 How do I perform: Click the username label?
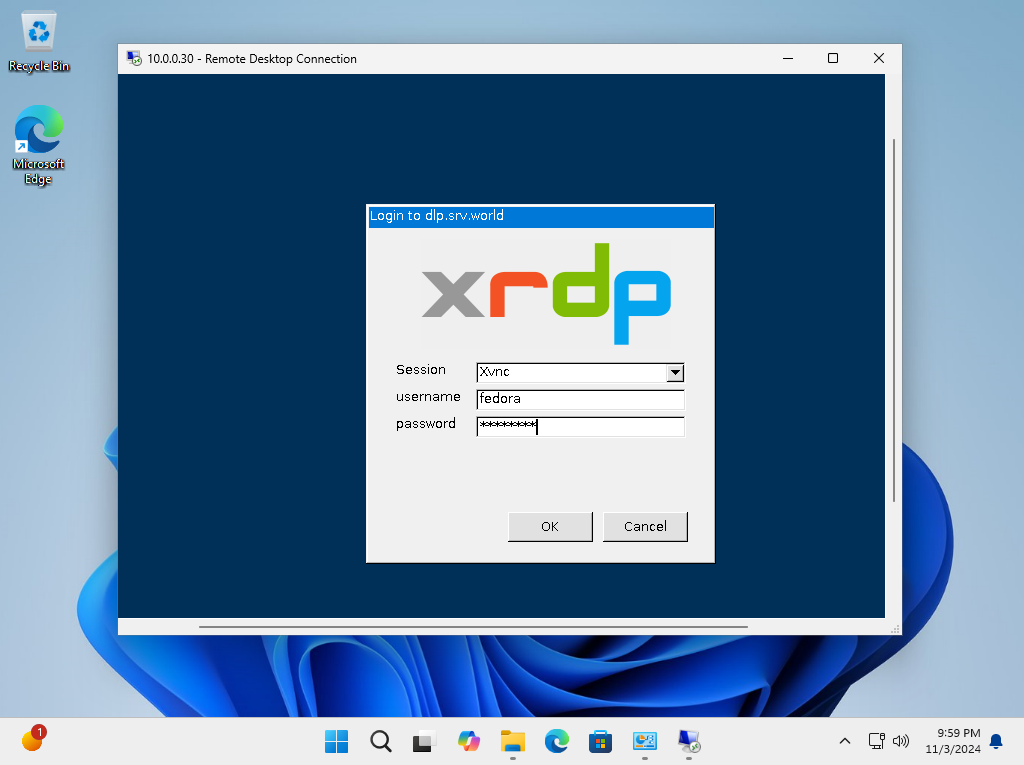coord(428,397)
